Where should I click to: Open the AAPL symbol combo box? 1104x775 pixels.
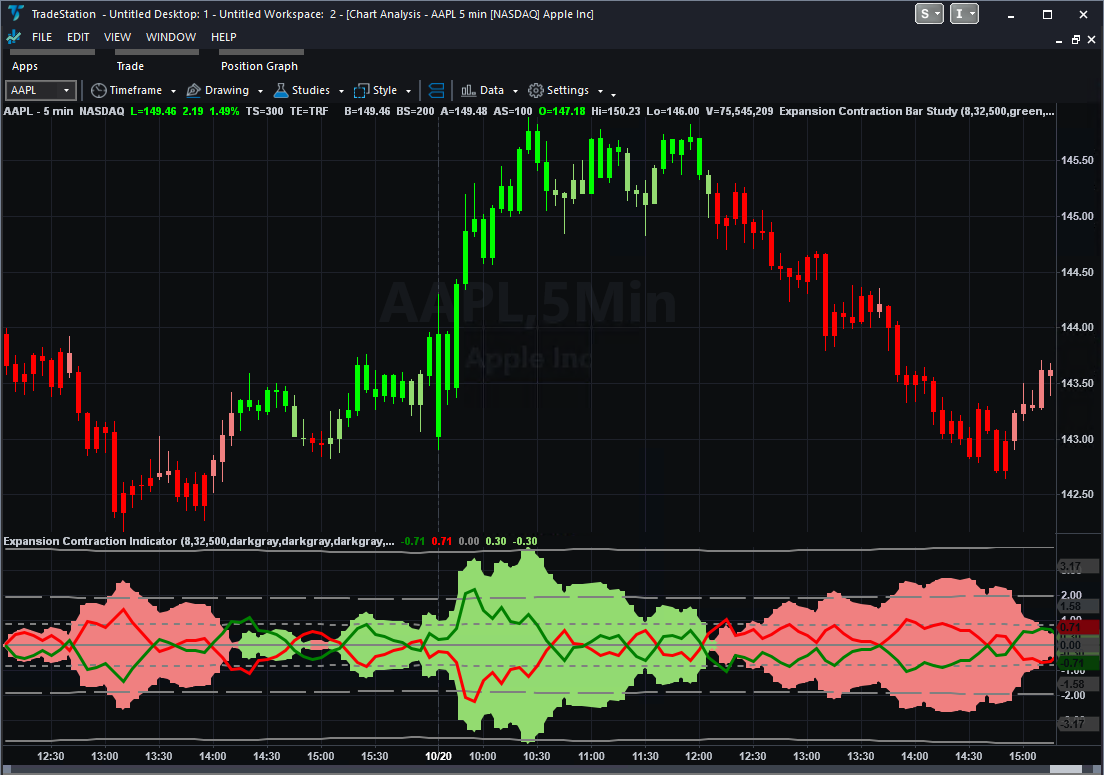(41, 90)
